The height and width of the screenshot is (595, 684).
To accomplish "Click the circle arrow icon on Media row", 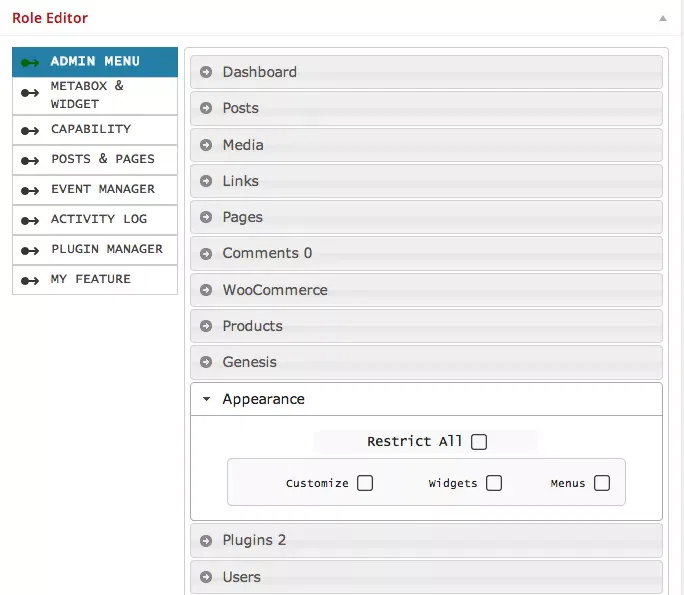I will click(x=206, y=145).
